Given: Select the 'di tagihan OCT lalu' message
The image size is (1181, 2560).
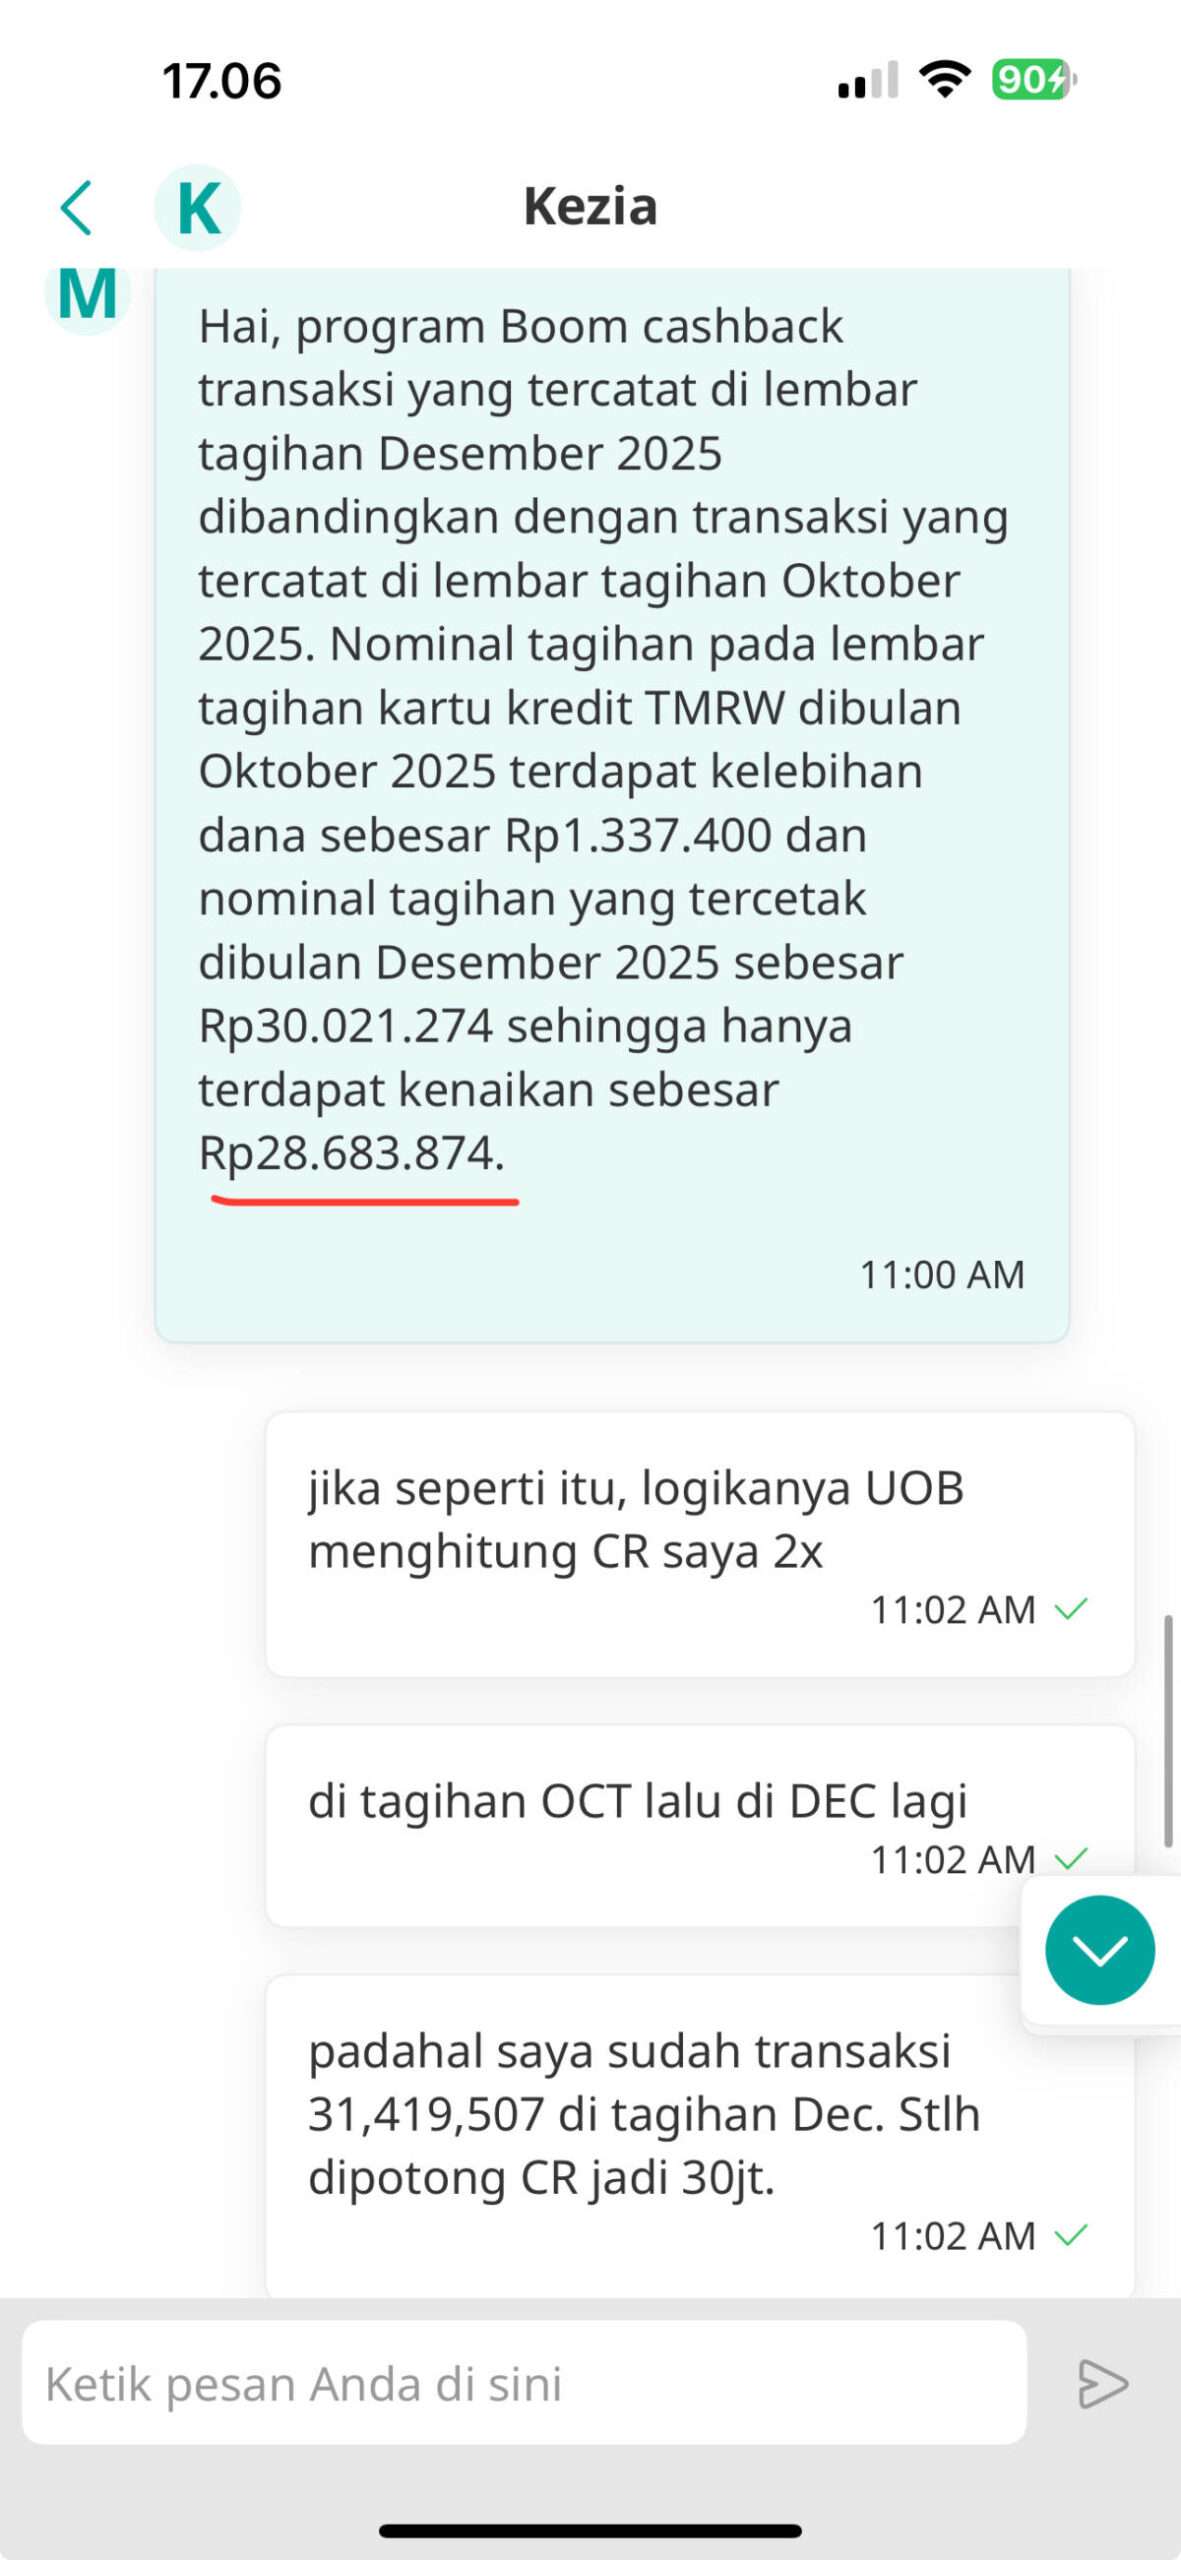Looking at the screenshot, I should point(700,1826).
